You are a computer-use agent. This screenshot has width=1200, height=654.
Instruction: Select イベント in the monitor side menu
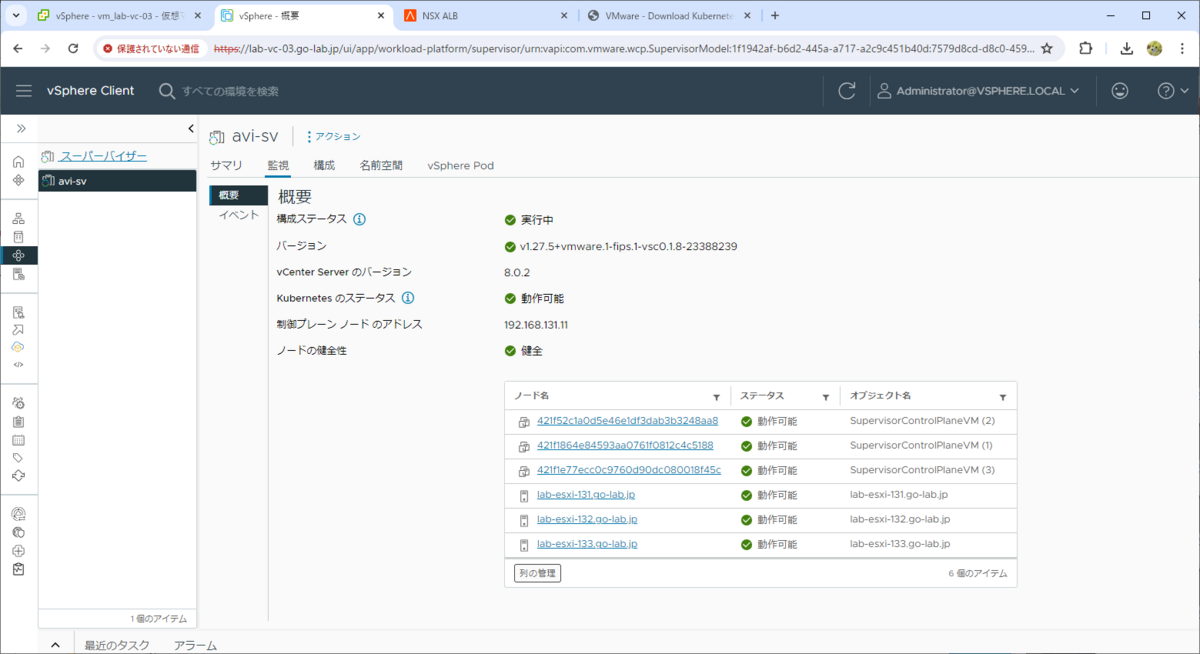click(x=238, y=215)
